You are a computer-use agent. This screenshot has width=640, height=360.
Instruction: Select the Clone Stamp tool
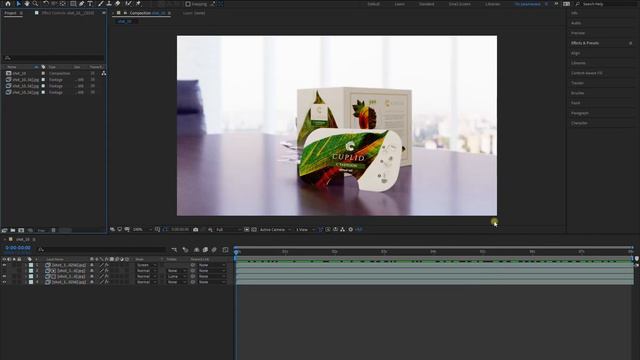[x=109, y=4]
